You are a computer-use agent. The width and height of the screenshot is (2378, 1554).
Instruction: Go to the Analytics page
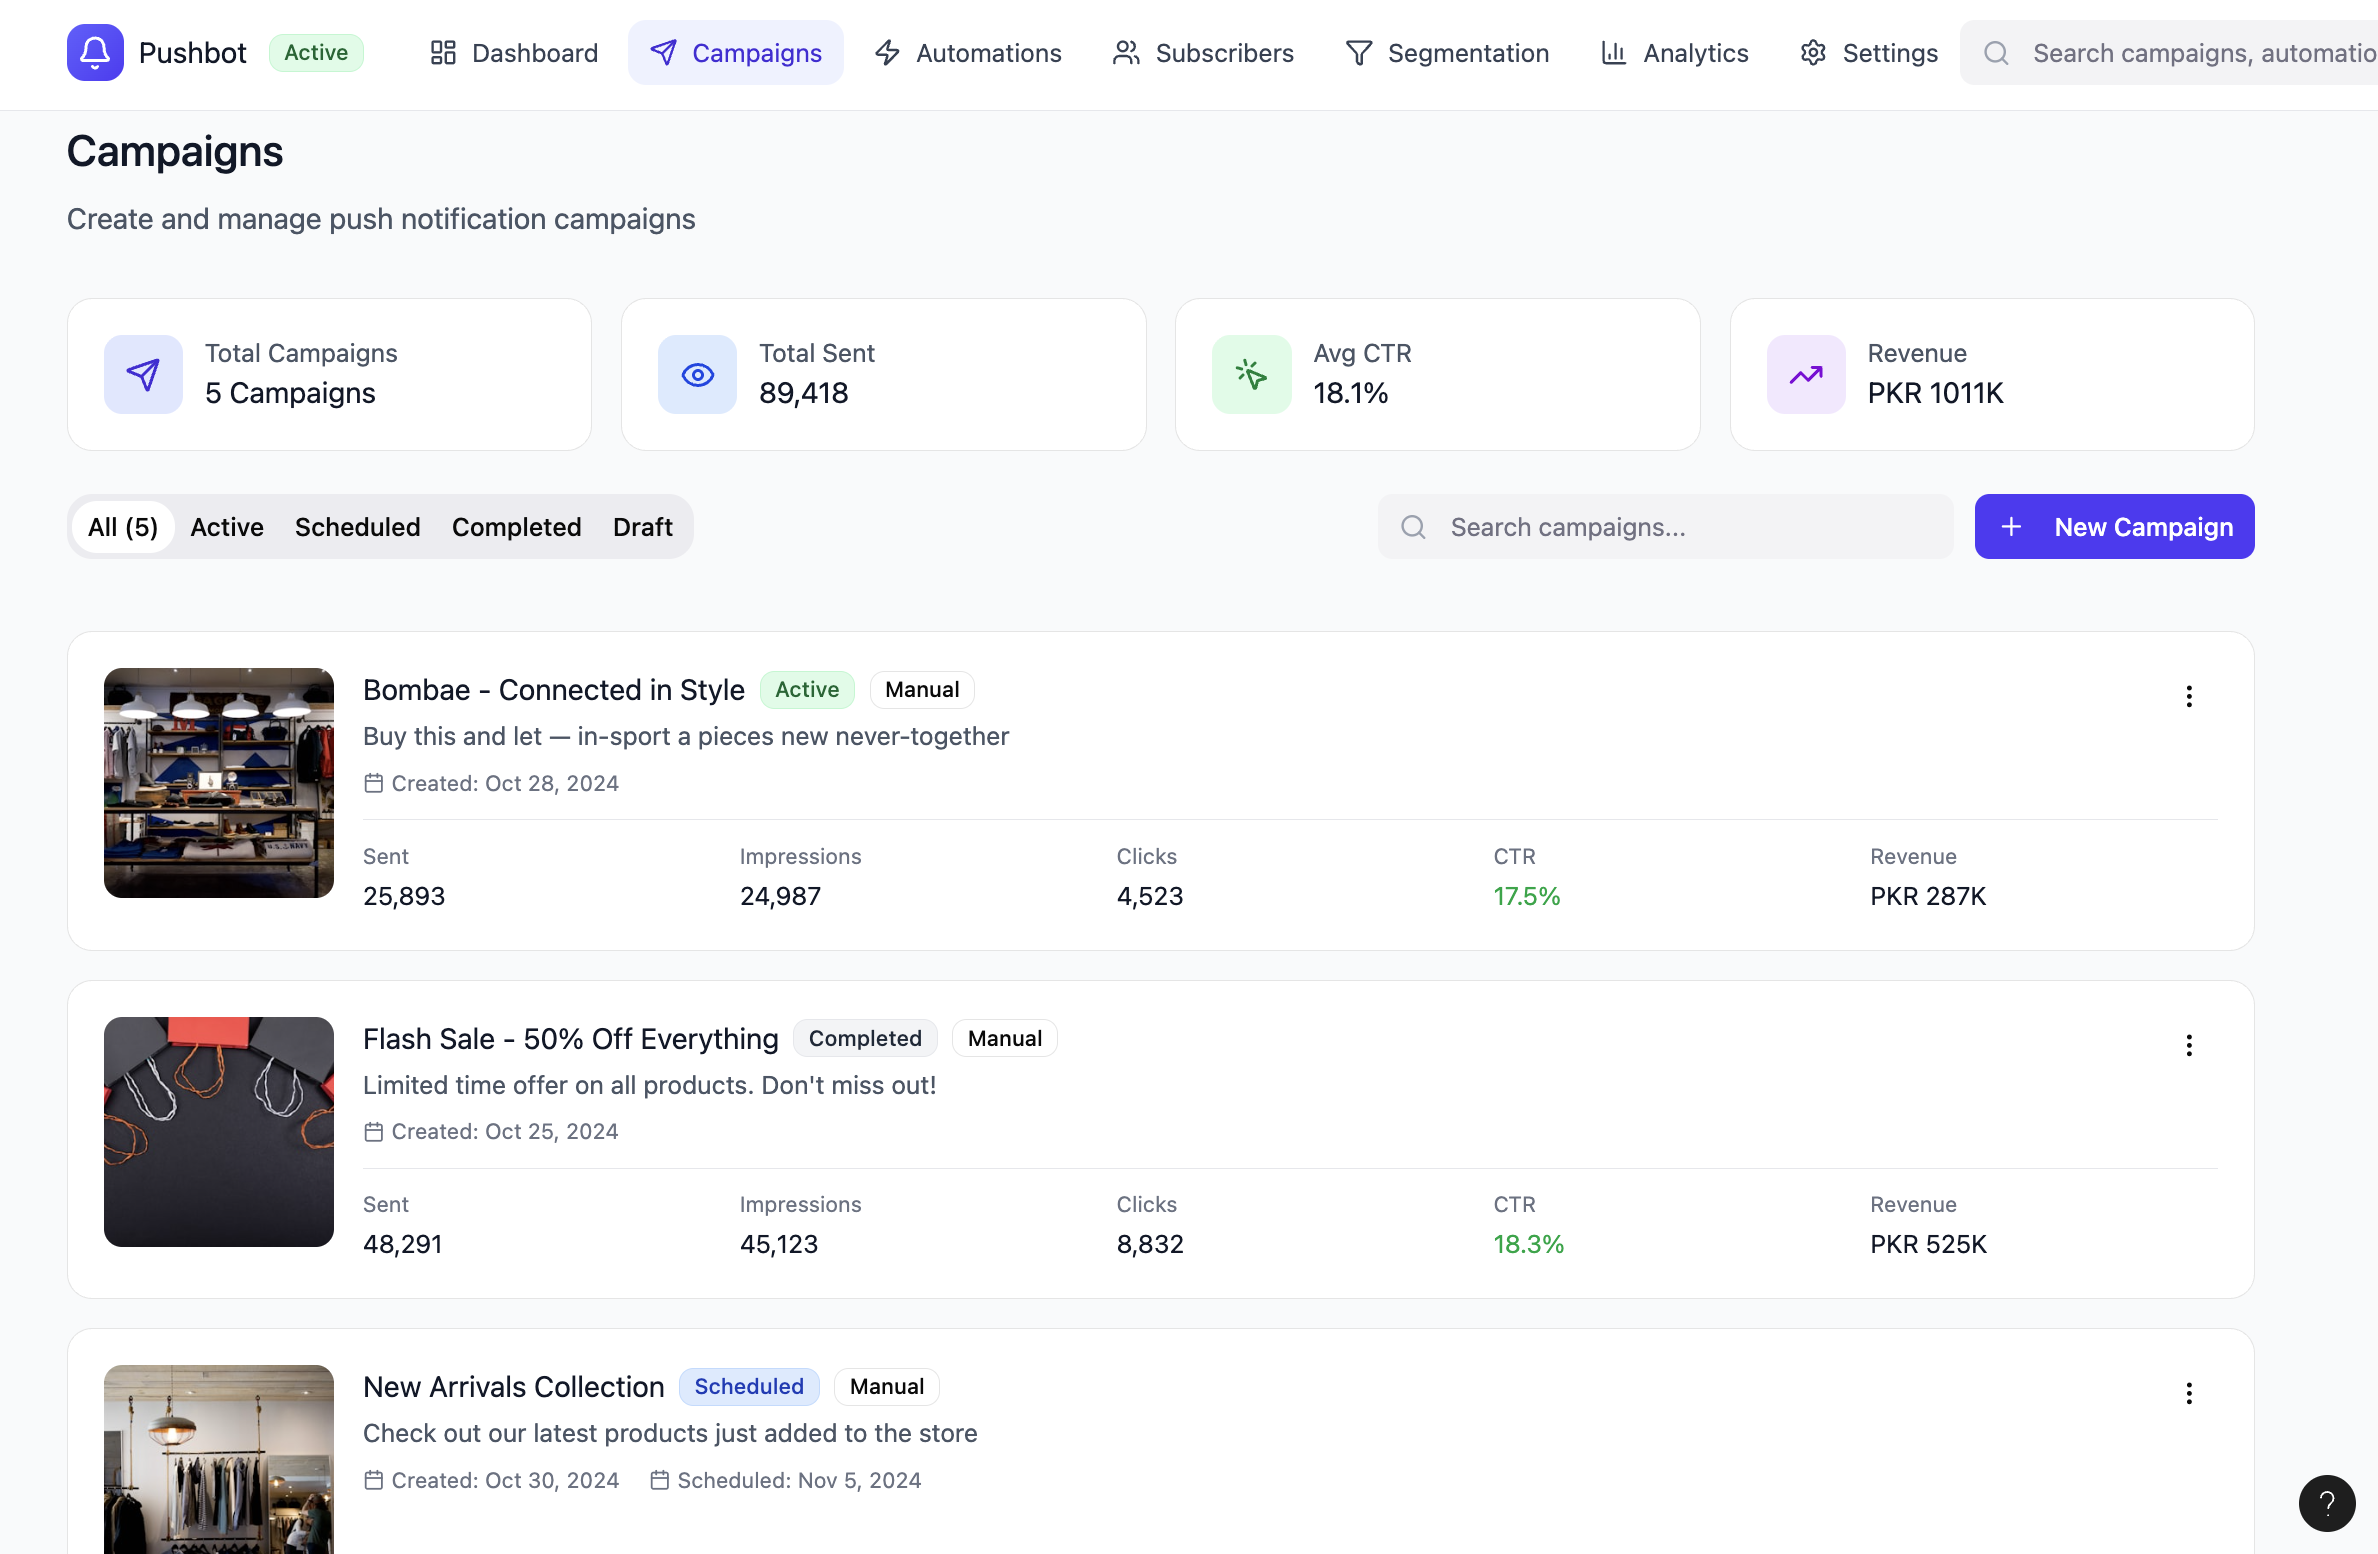[1675, 53]
